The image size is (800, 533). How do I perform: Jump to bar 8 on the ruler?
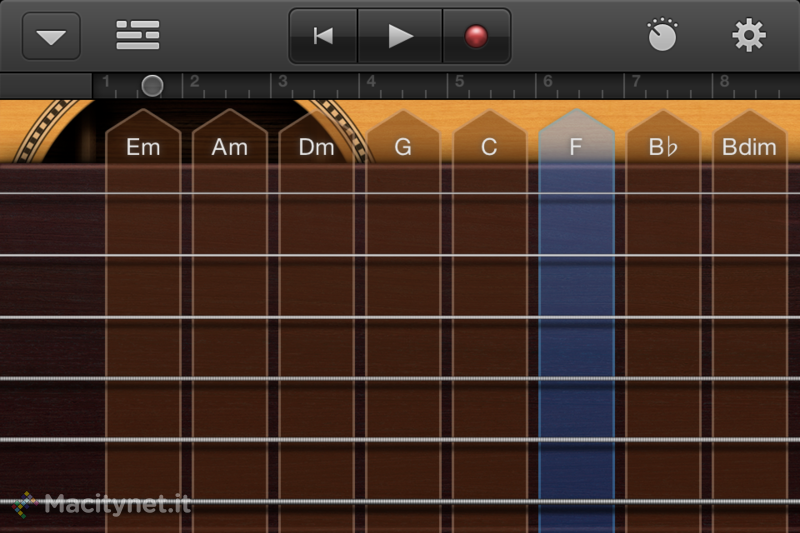tap(723, 84)
